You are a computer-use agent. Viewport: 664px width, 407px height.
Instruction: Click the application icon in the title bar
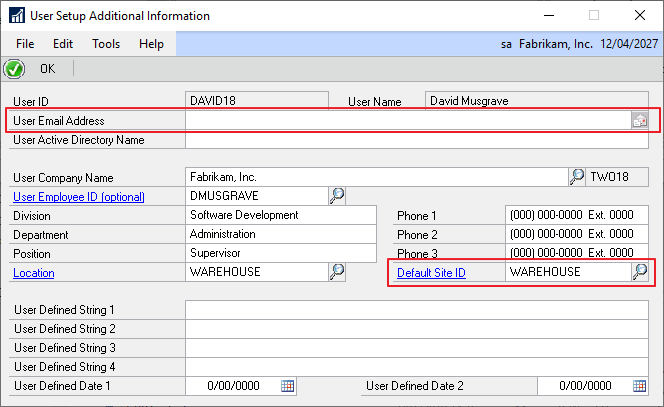[17, 16]
